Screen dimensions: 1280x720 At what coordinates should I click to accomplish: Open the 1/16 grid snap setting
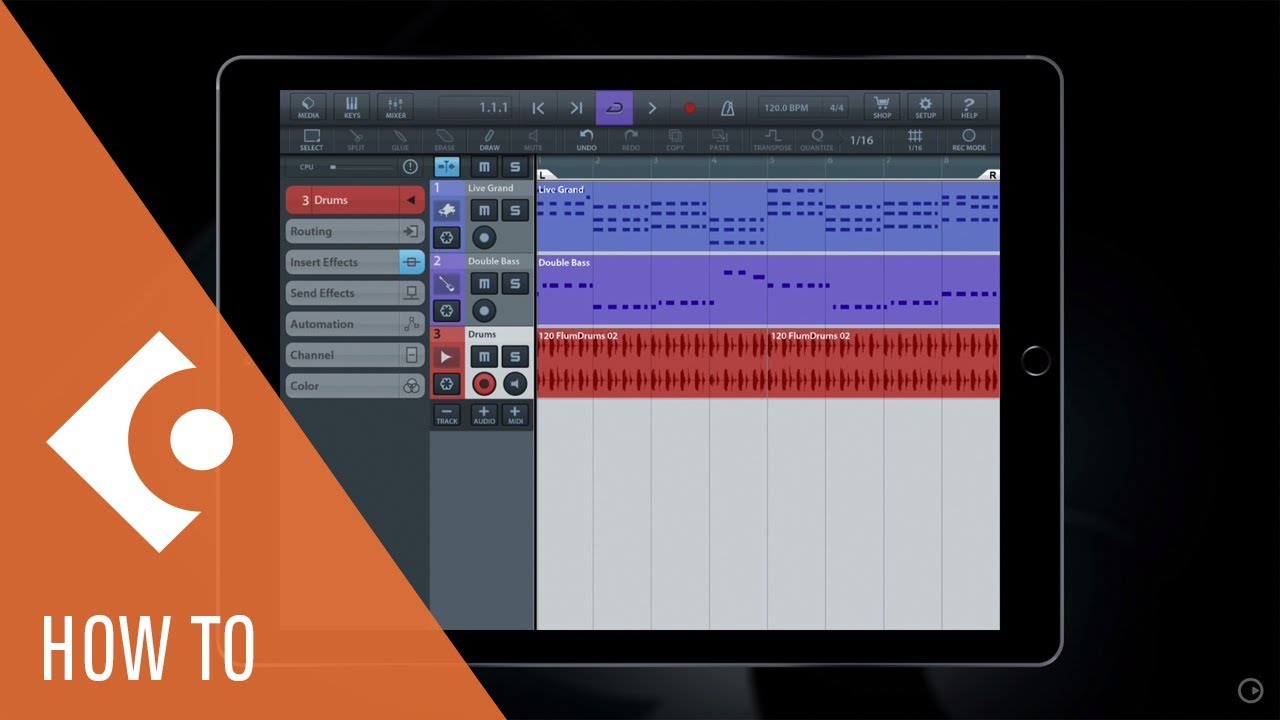click(915, 140)
